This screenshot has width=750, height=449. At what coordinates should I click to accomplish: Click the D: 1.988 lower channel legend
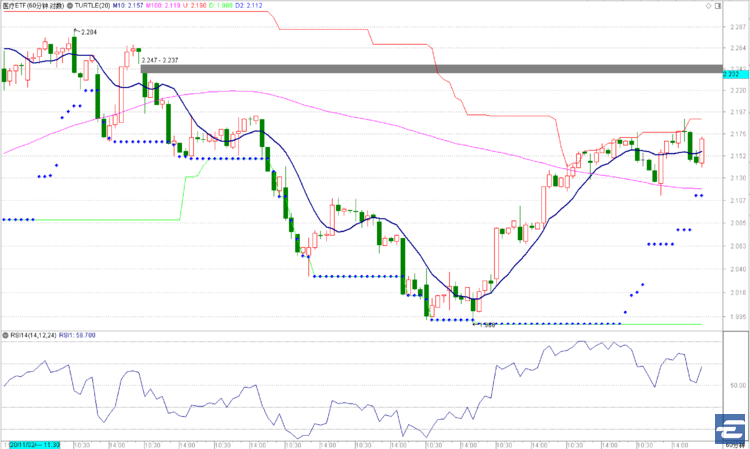coord(221,6)
